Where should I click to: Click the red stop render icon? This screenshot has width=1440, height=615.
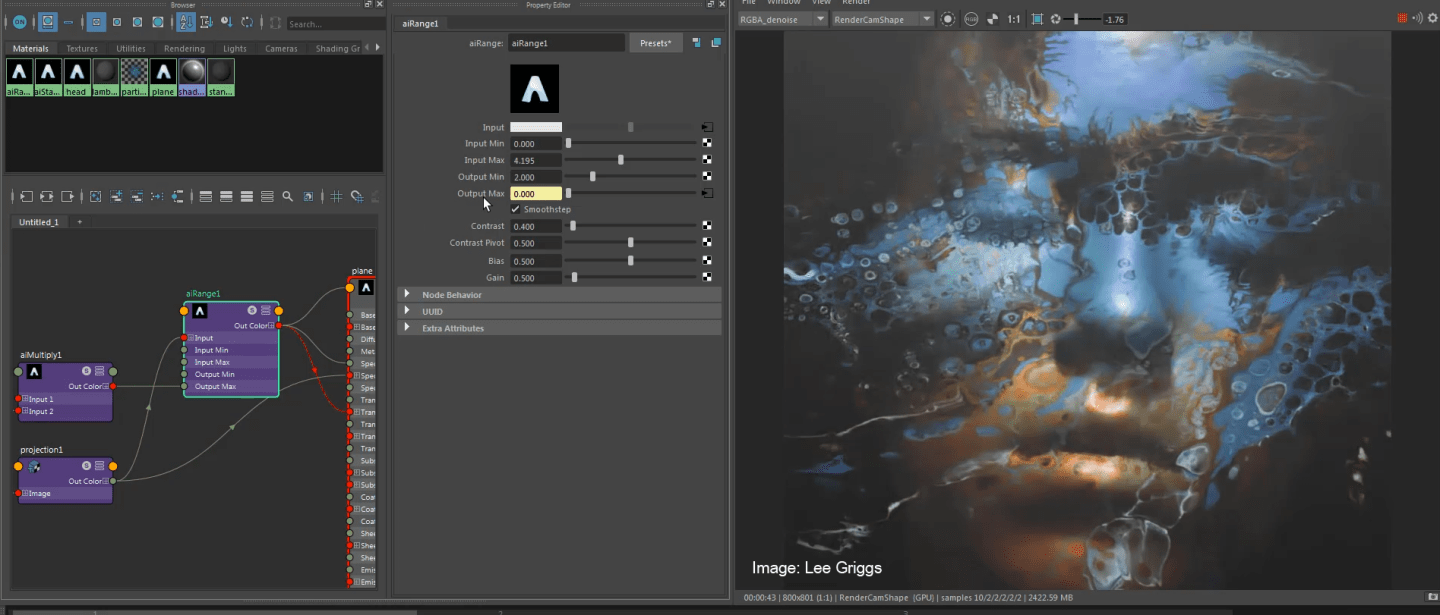click(1402, 18)
